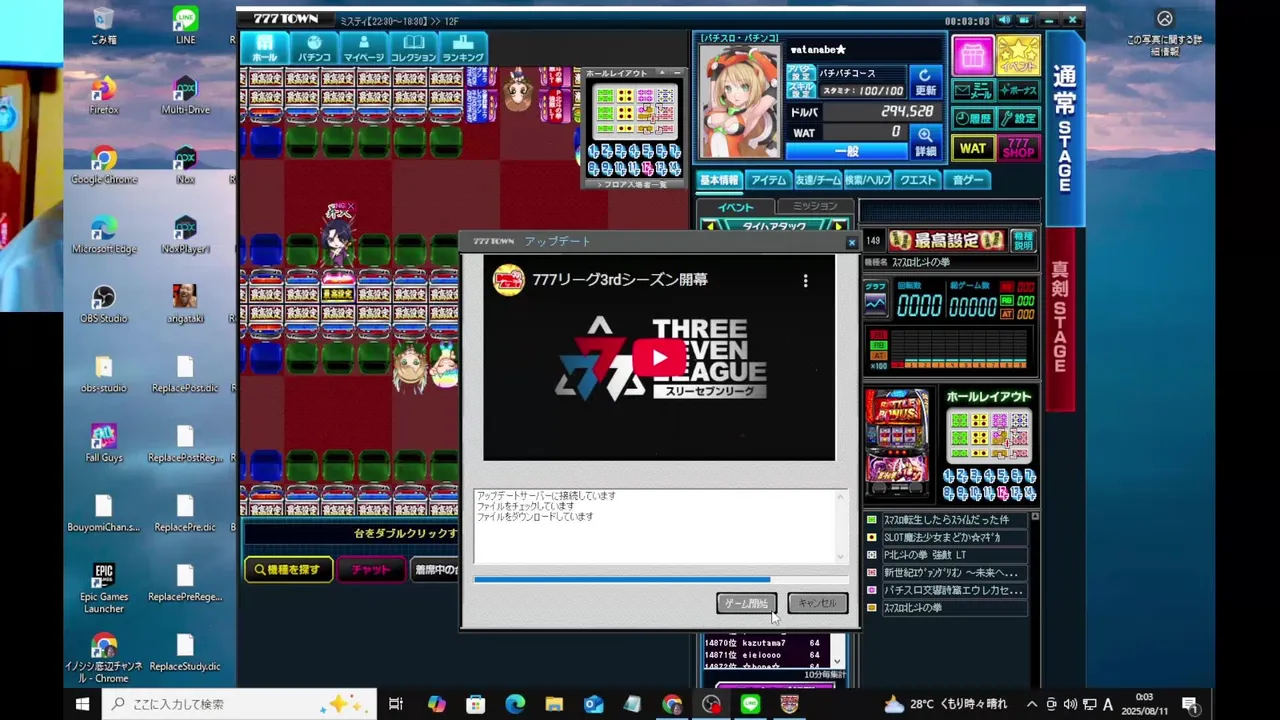Open OBS Studio desktop shortcut

coord(104,304)
